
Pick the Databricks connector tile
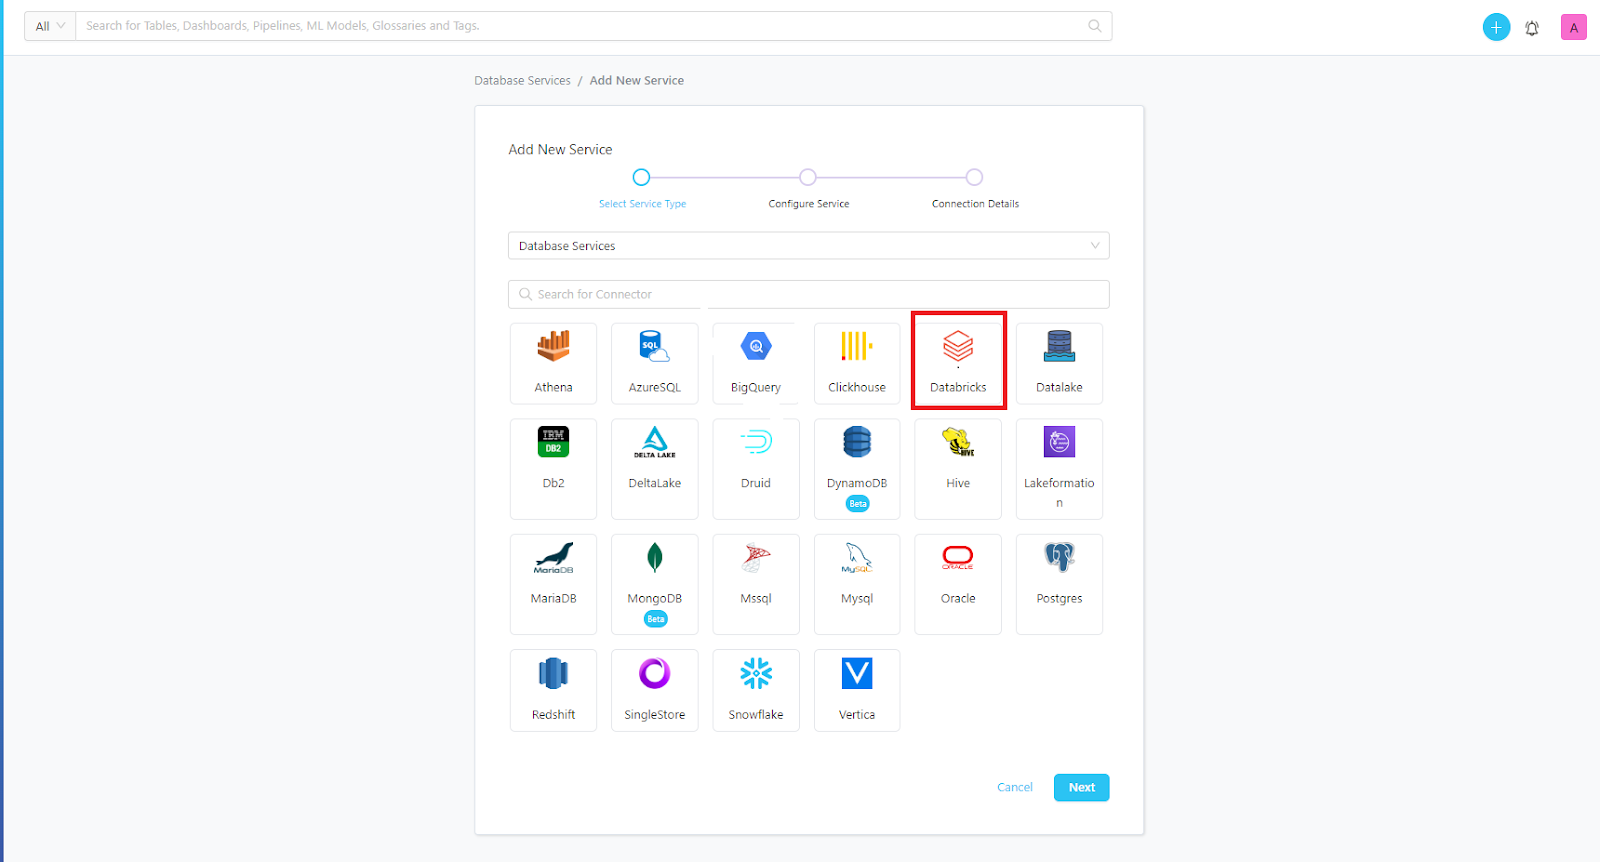tap(958, 361)
